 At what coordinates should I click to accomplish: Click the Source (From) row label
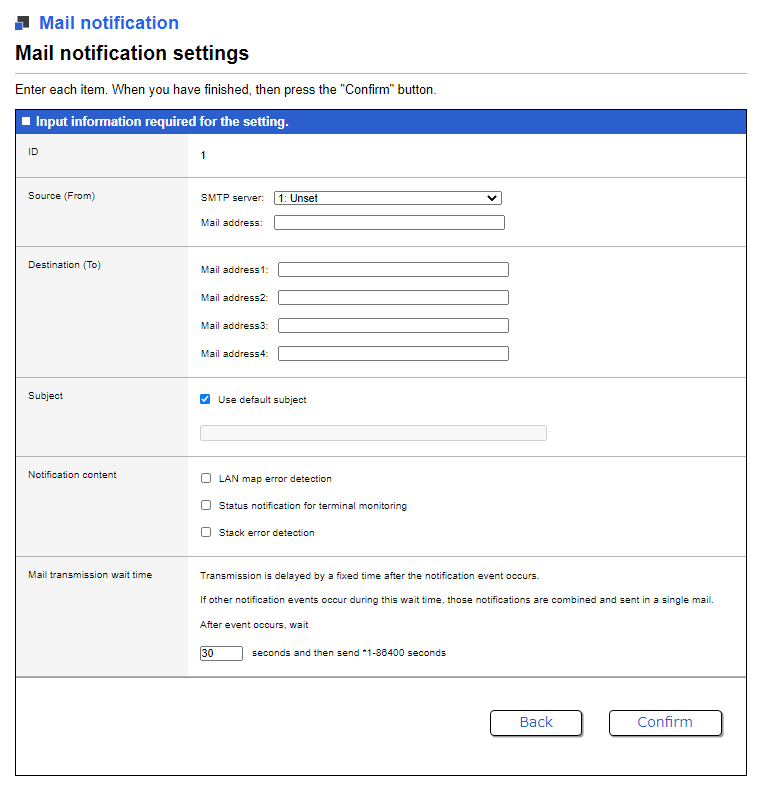[62, 196]
